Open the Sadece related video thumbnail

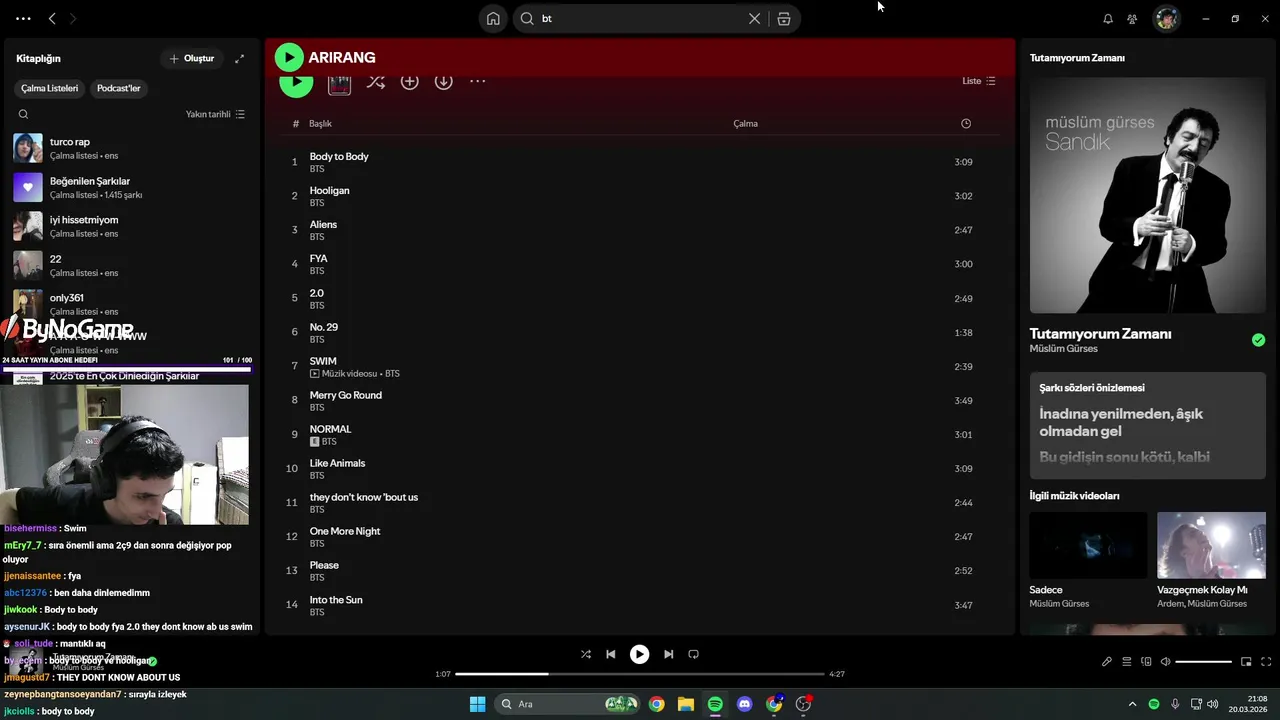point(1088,545)
